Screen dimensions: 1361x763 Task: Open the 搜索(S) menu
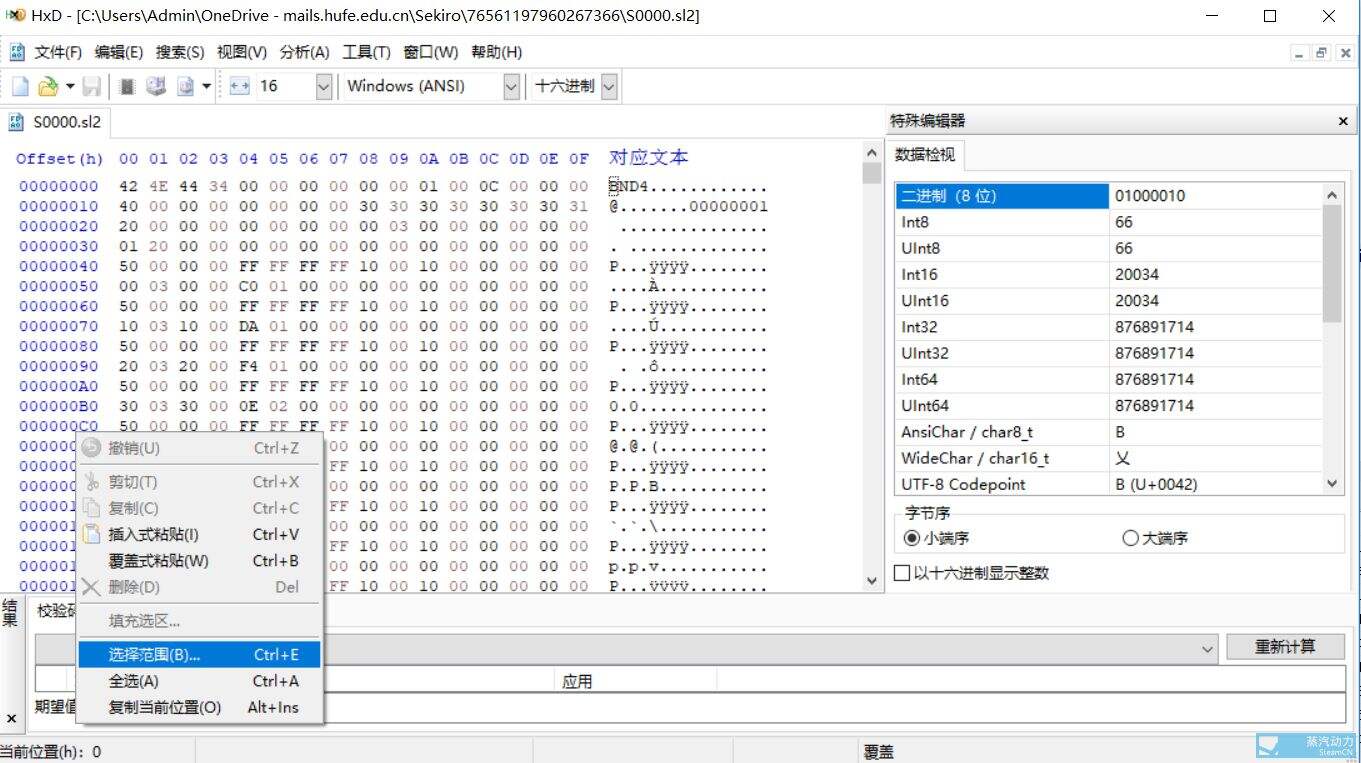(x=180, y=52)
